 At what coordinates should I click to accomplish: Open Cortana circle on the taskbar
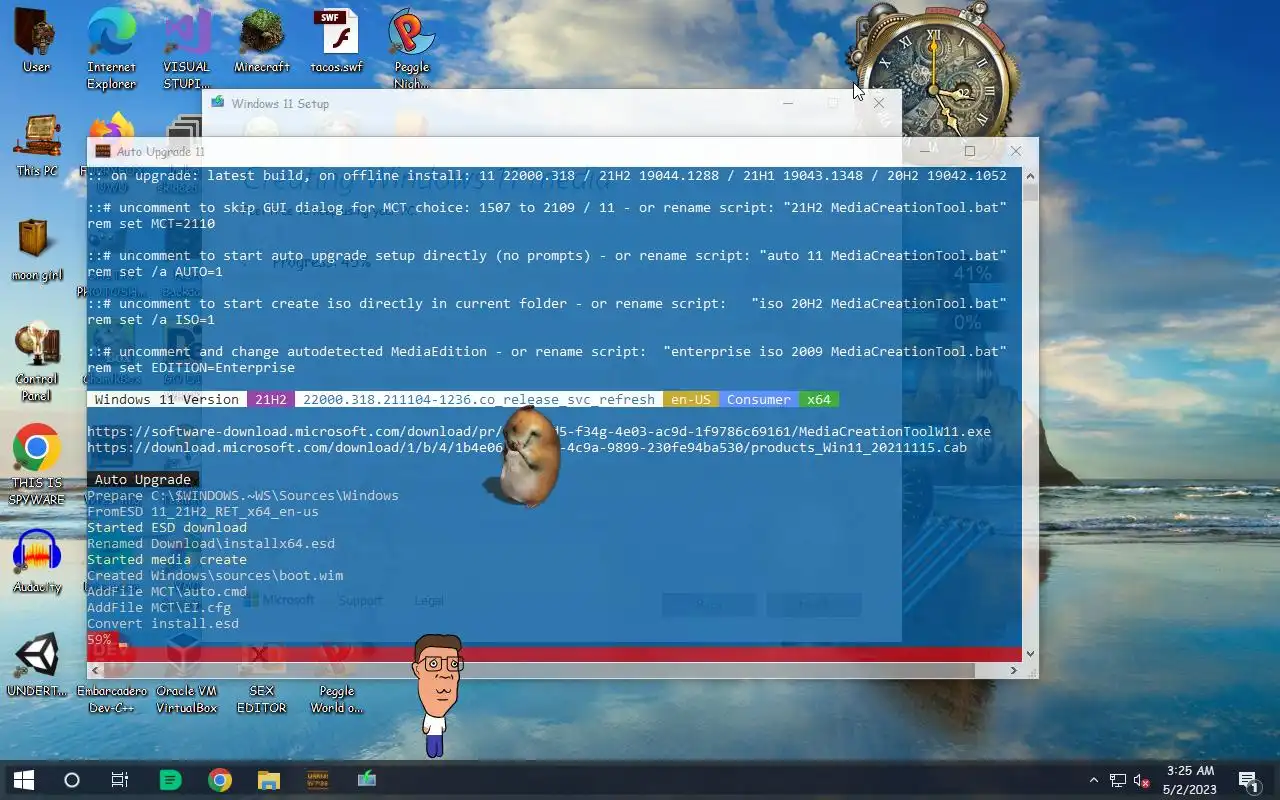[72, 780]
